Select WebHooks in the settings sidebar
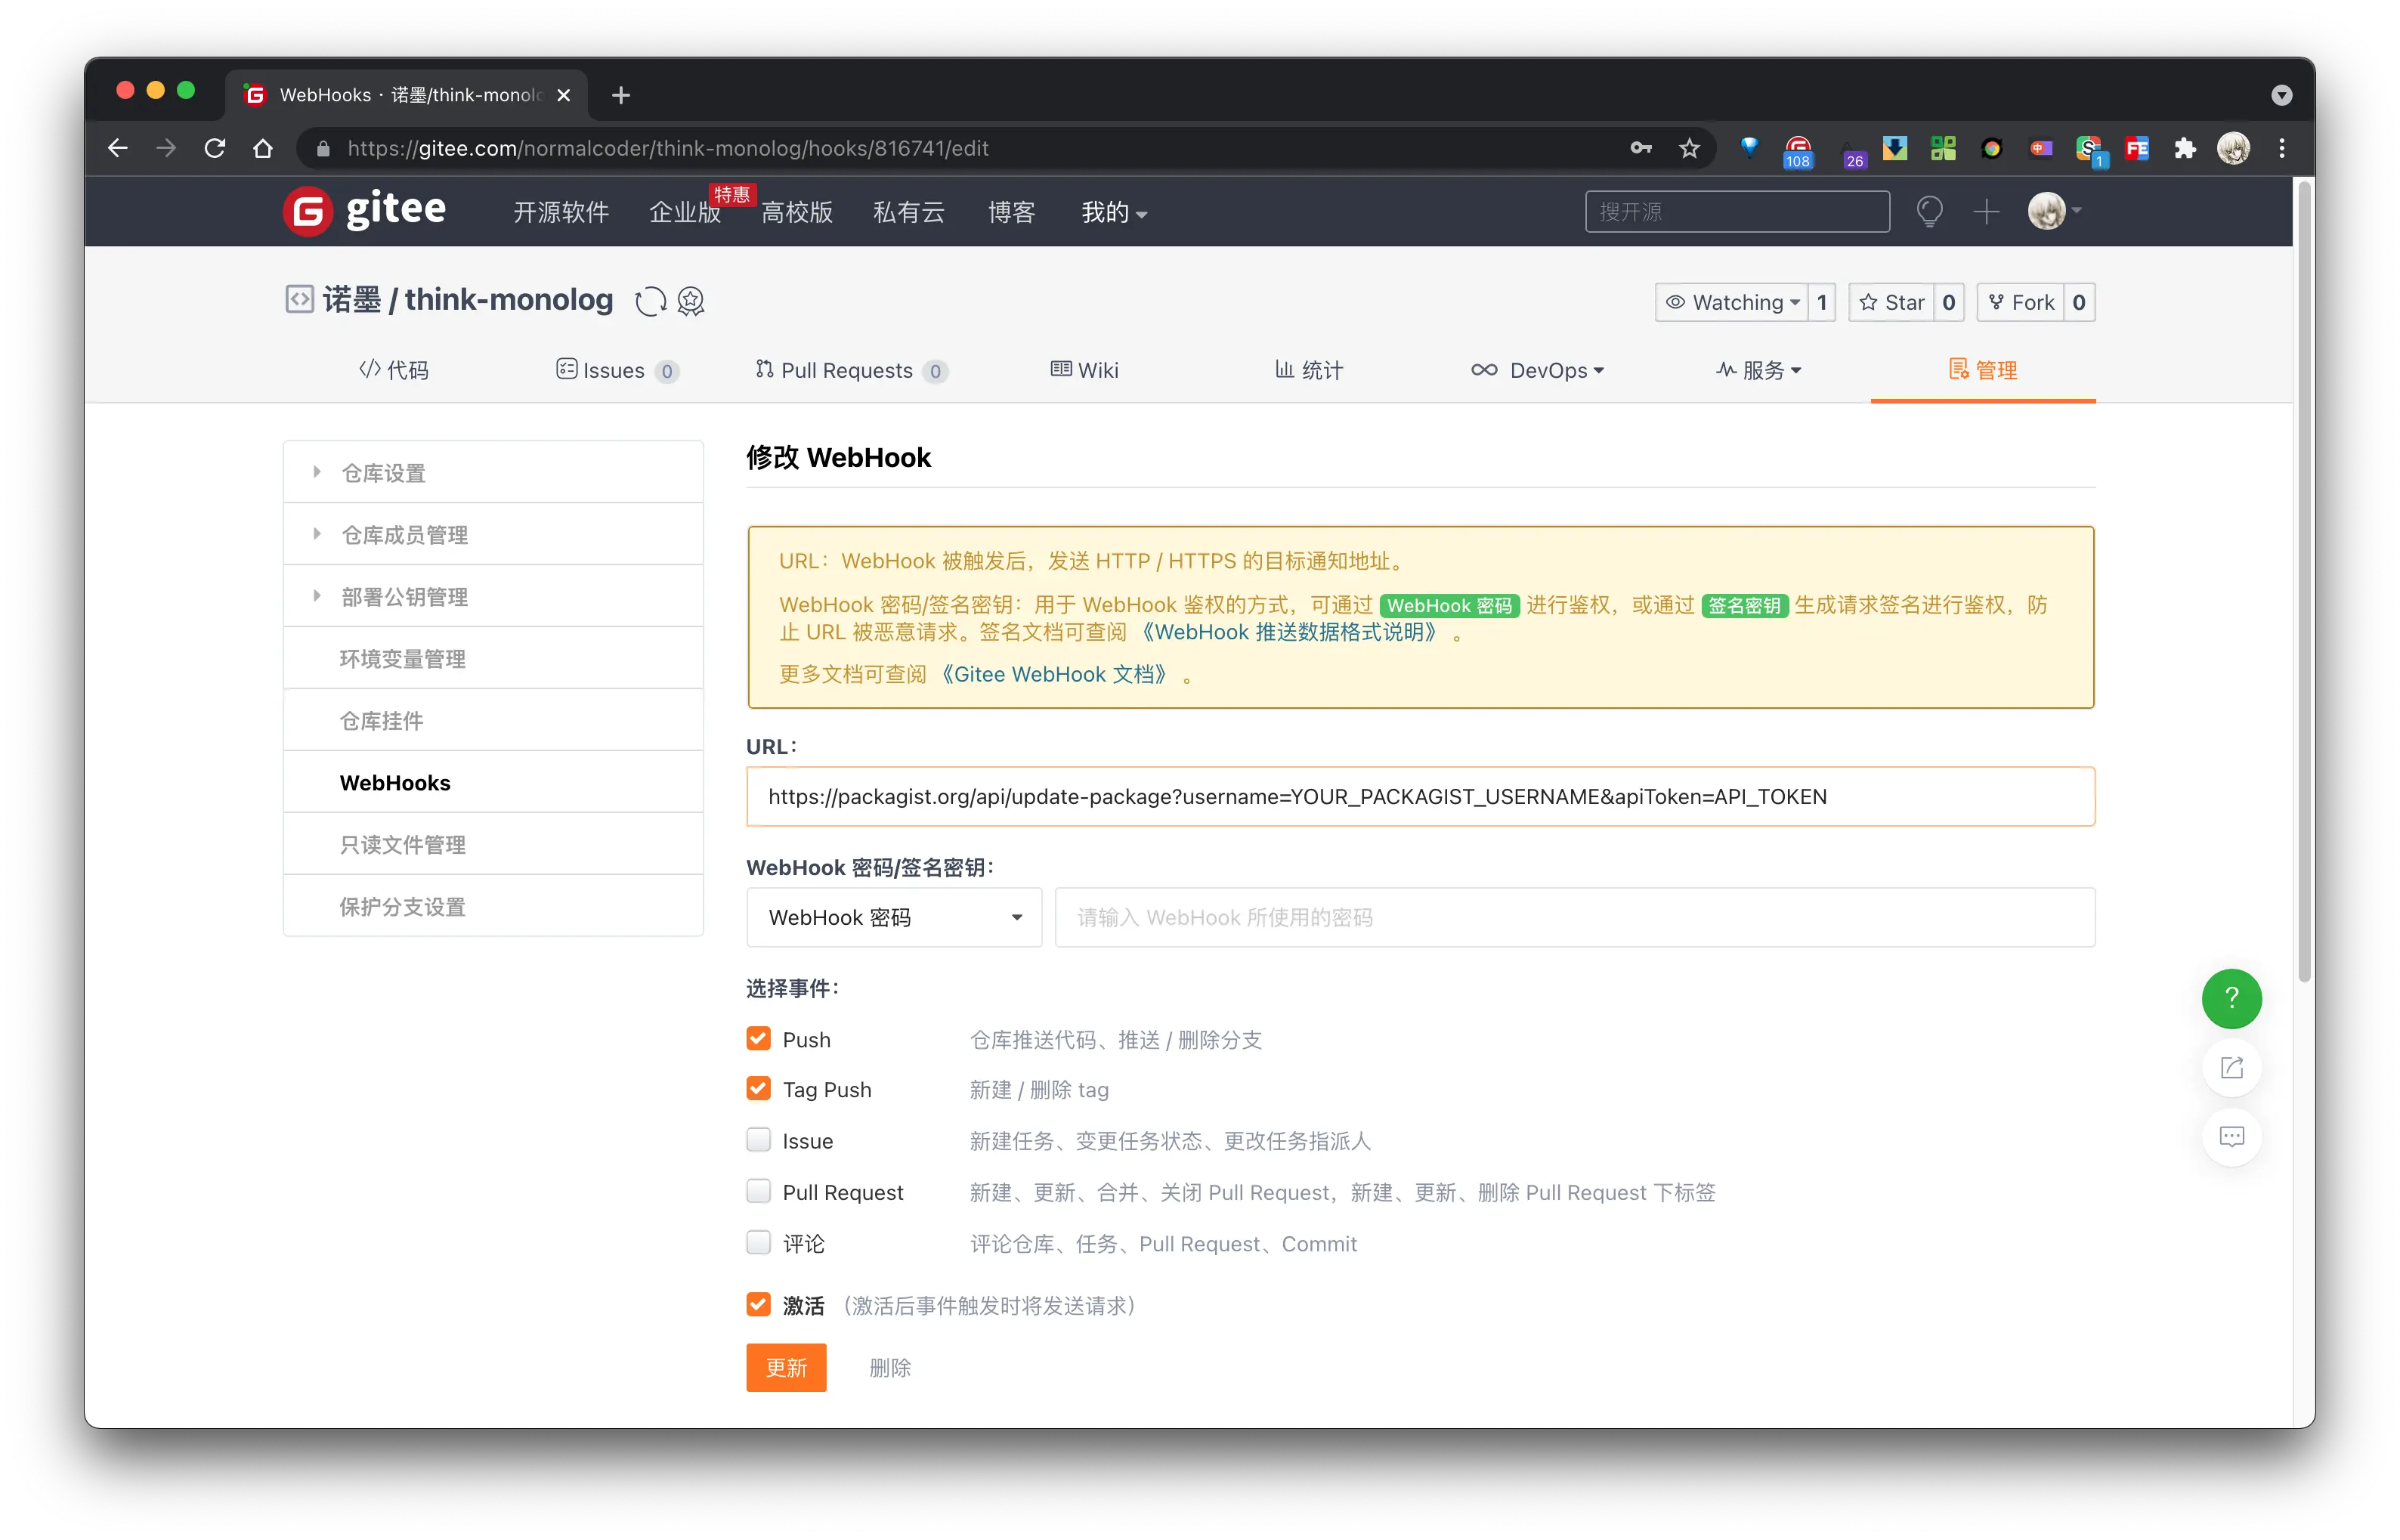The image size is (2400, 1540). coord(395,783)
